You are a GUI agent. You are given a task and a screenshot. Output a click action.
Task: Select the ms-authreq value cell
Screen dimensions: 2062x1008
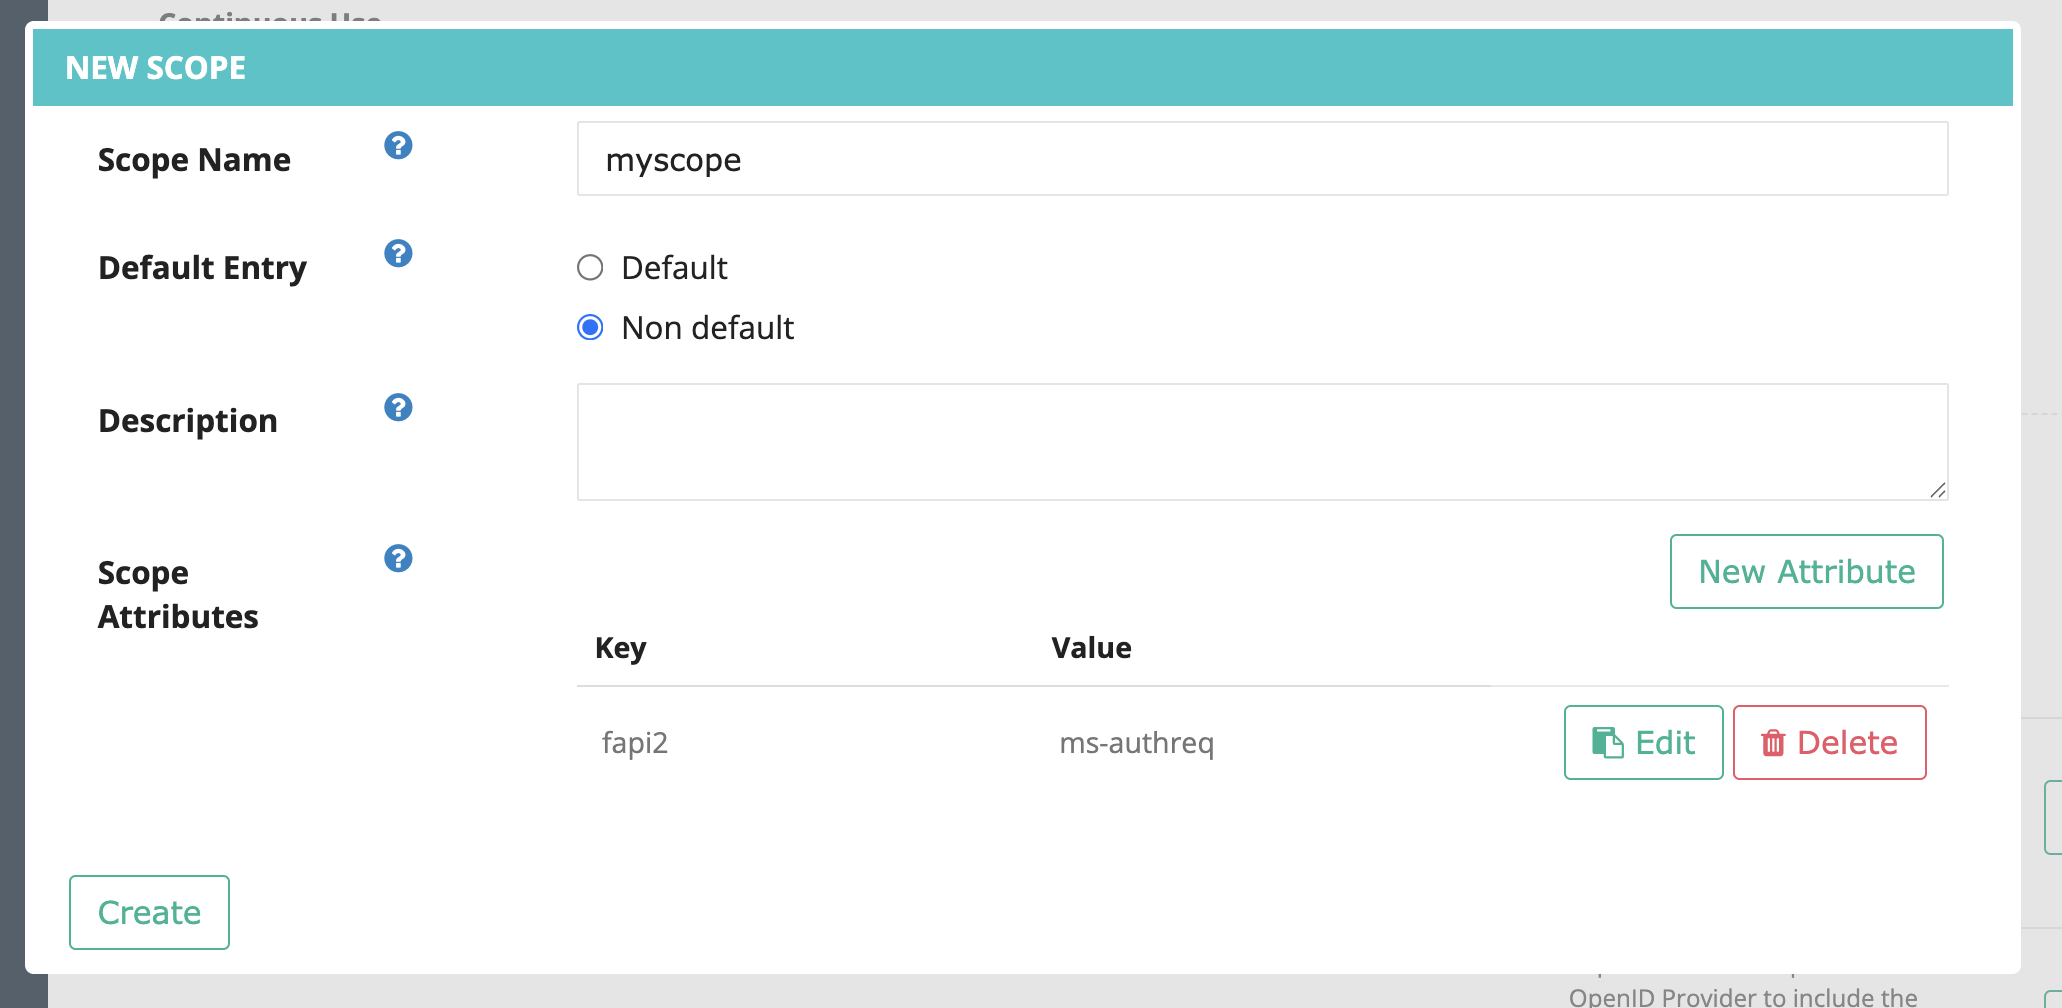[1136, 743]
